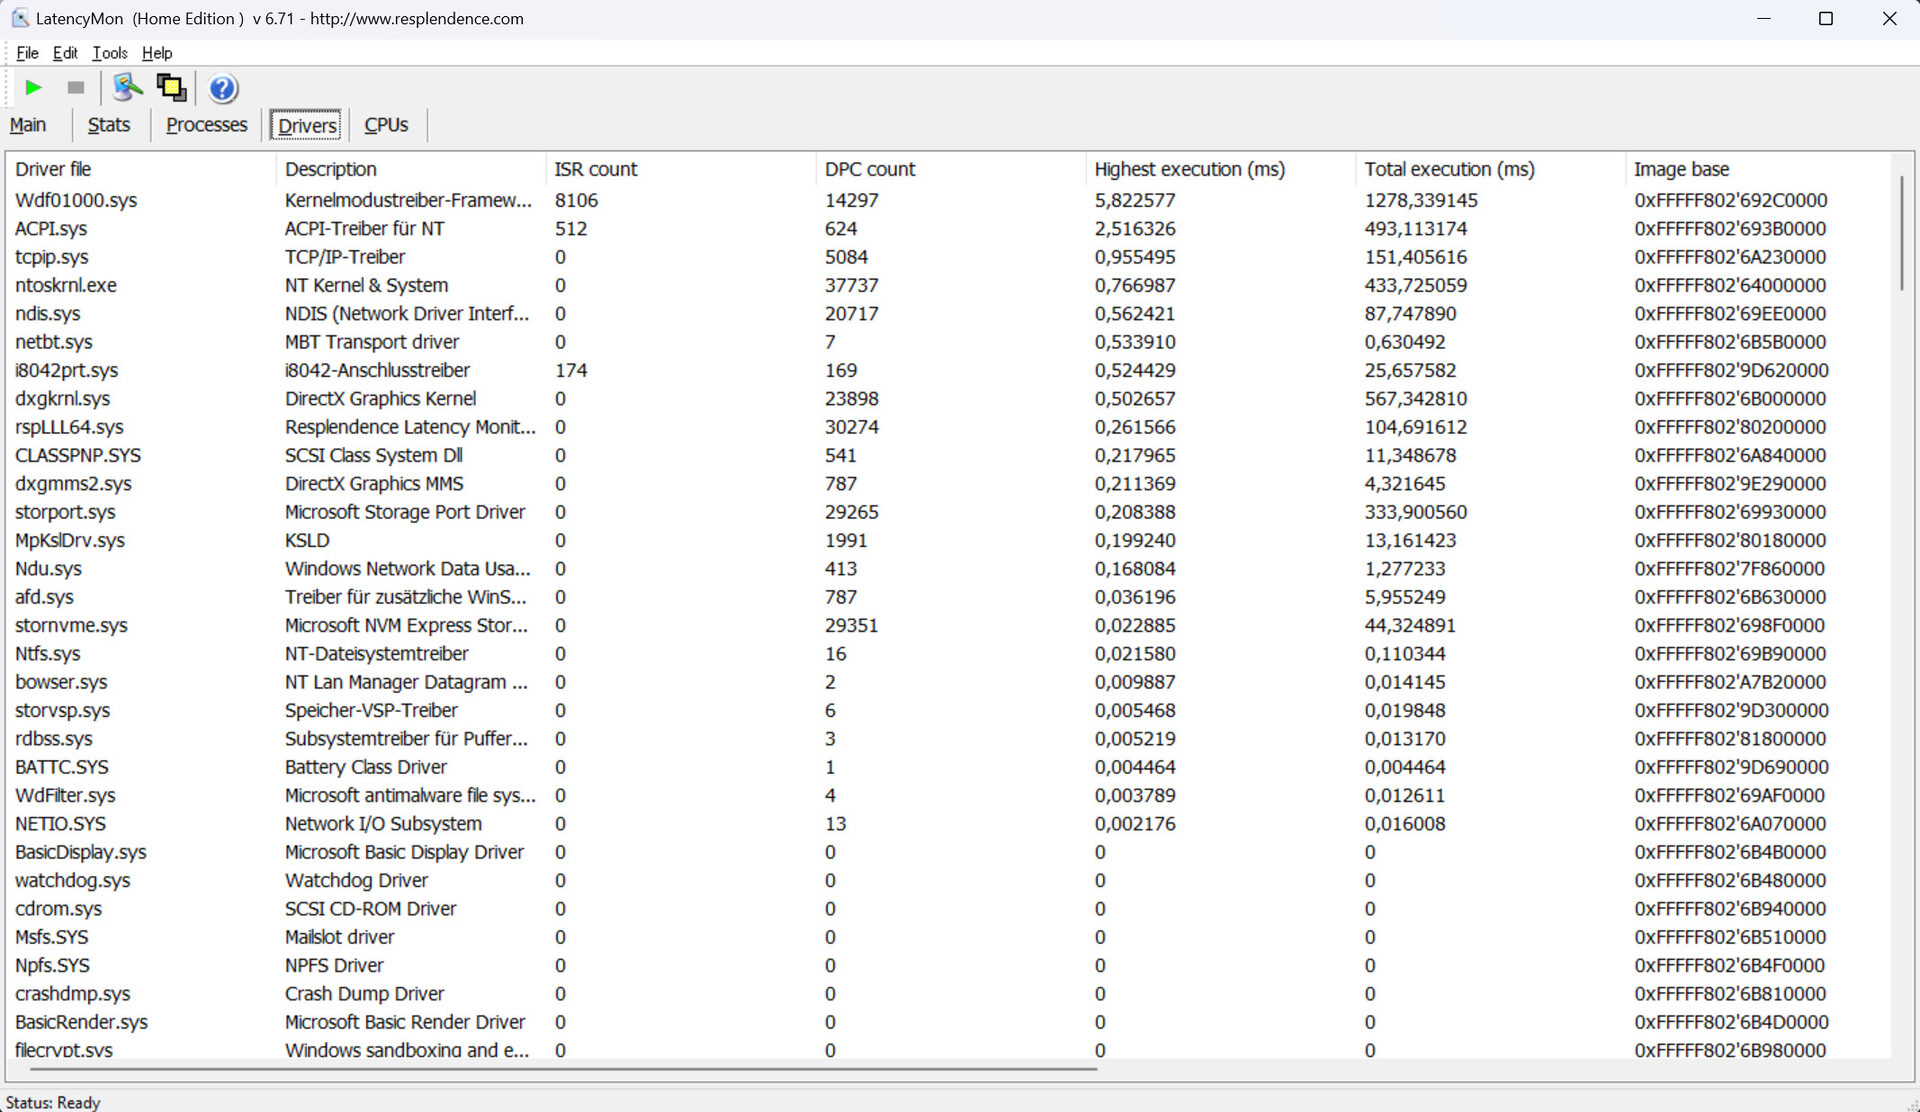Switch to the Processes tab
1920x1112 pixels.
[206, 125]
